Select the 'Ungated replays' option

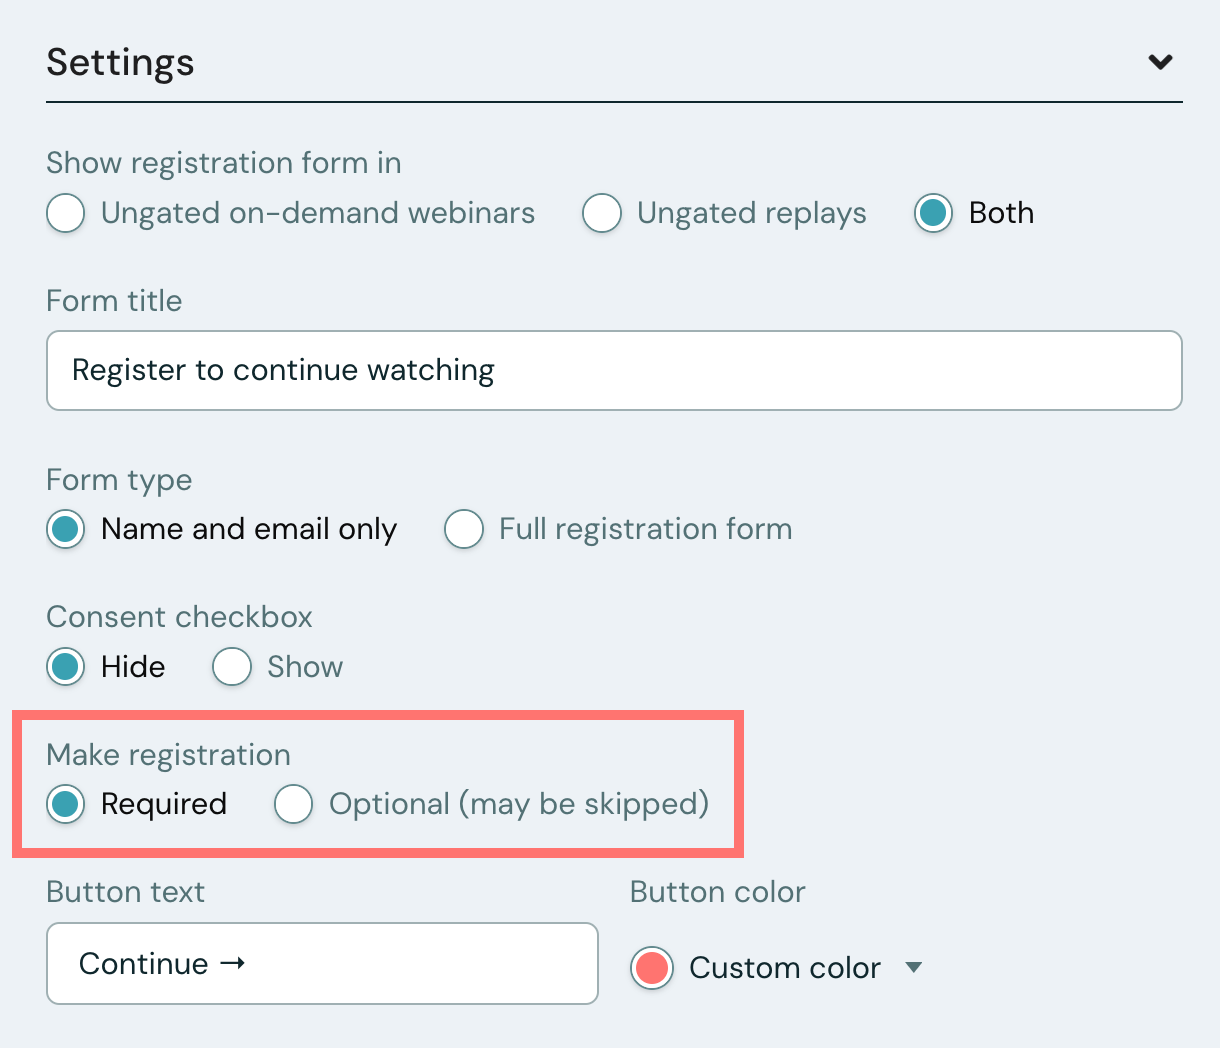[x=602, y=213]
